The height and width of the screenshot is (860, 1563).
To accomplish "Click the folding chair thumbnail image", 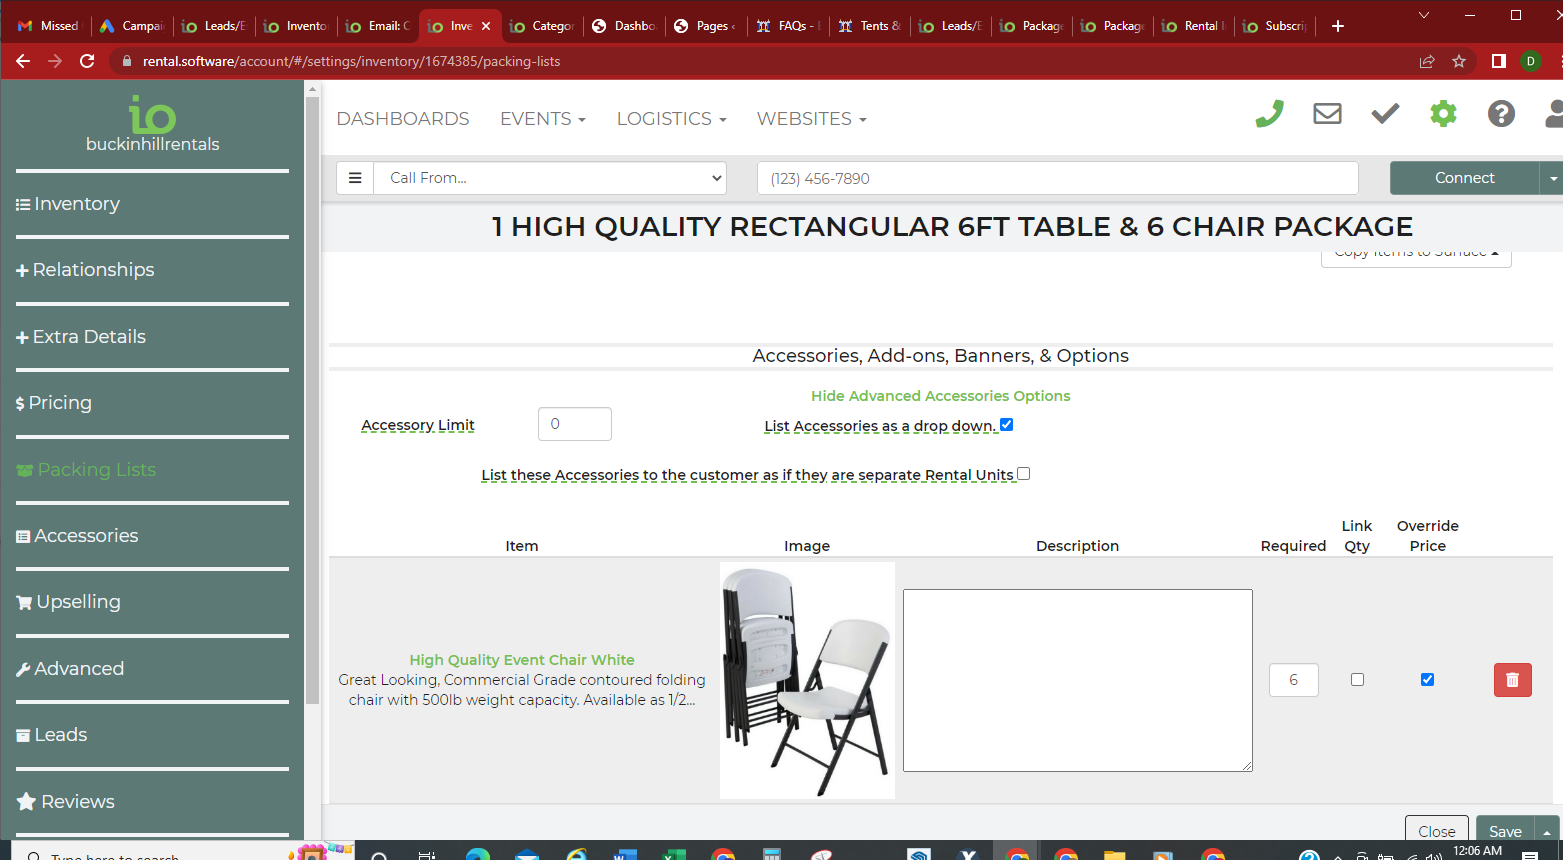I will (x=807, y=680).
